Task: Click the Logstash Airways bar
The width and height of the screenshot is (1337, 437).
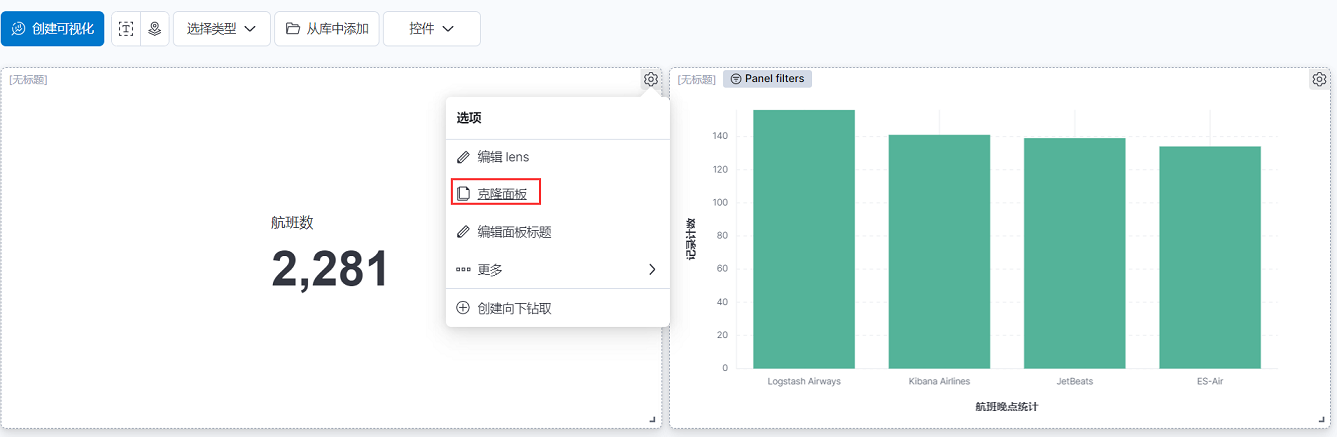Action: point(803,239)
